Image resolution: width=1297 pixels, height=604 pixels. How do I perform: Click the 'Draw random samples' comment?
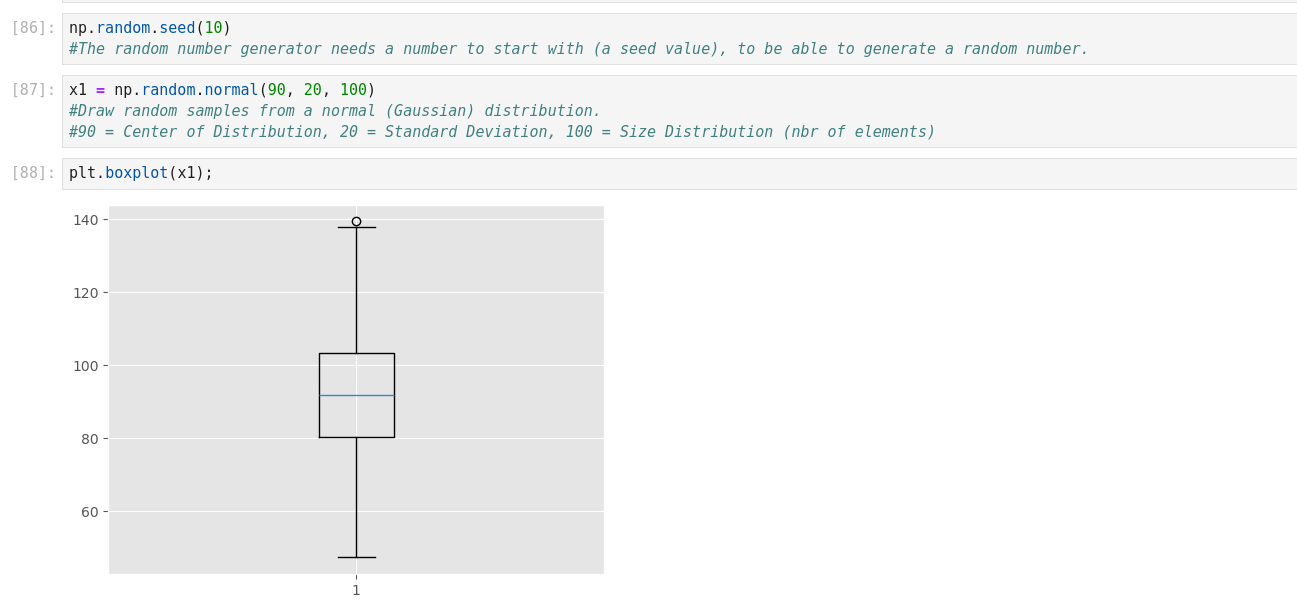335,111
